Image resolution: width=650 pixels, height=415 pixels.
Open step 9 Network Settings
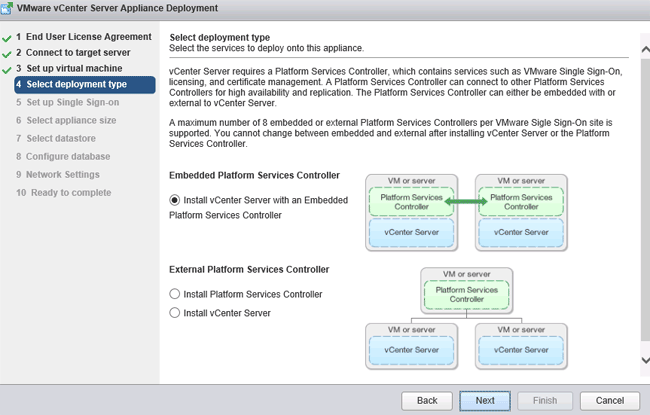click(x=58, y=175)
